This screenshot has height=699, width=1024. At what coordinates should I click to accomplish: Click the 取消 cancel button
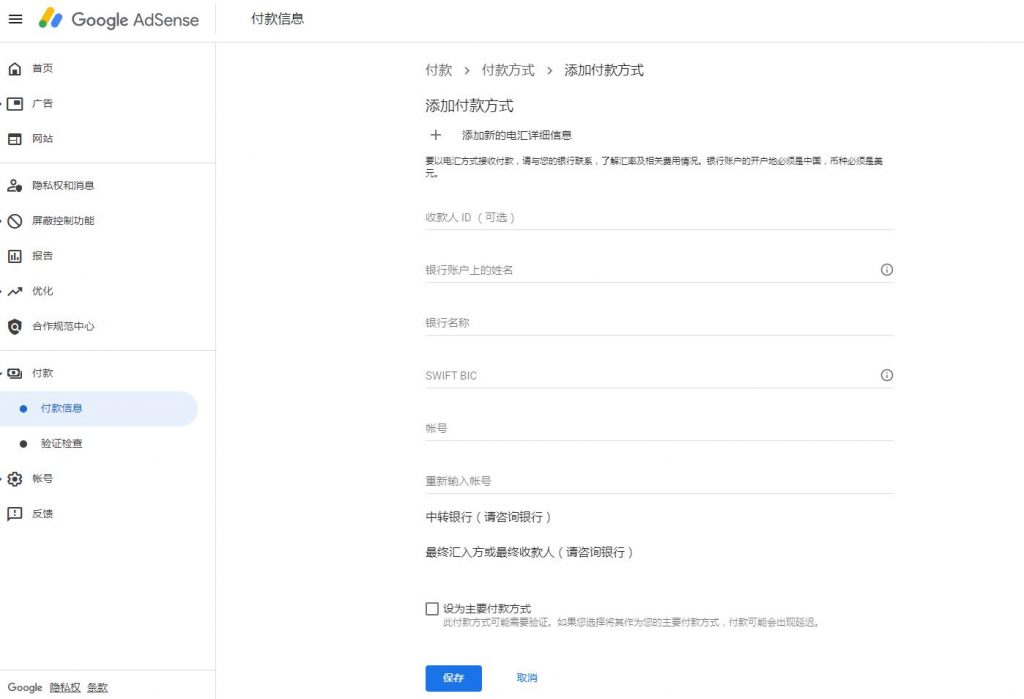pyautogui.click(x=526, y=678)
